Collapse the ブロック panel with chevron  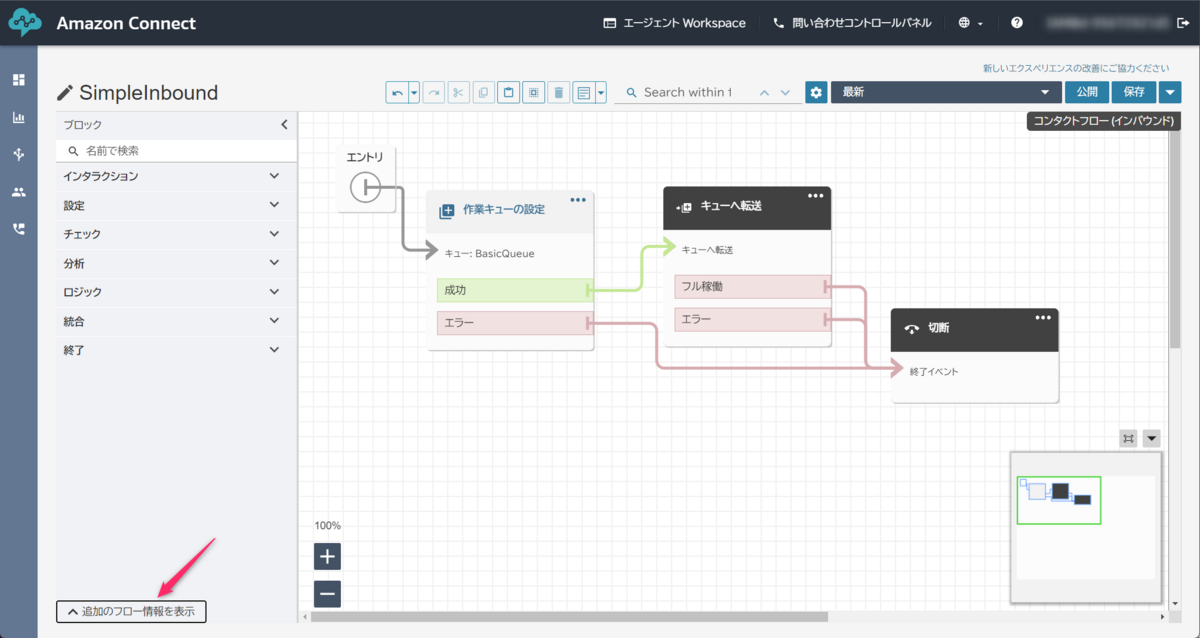[284, 125]
